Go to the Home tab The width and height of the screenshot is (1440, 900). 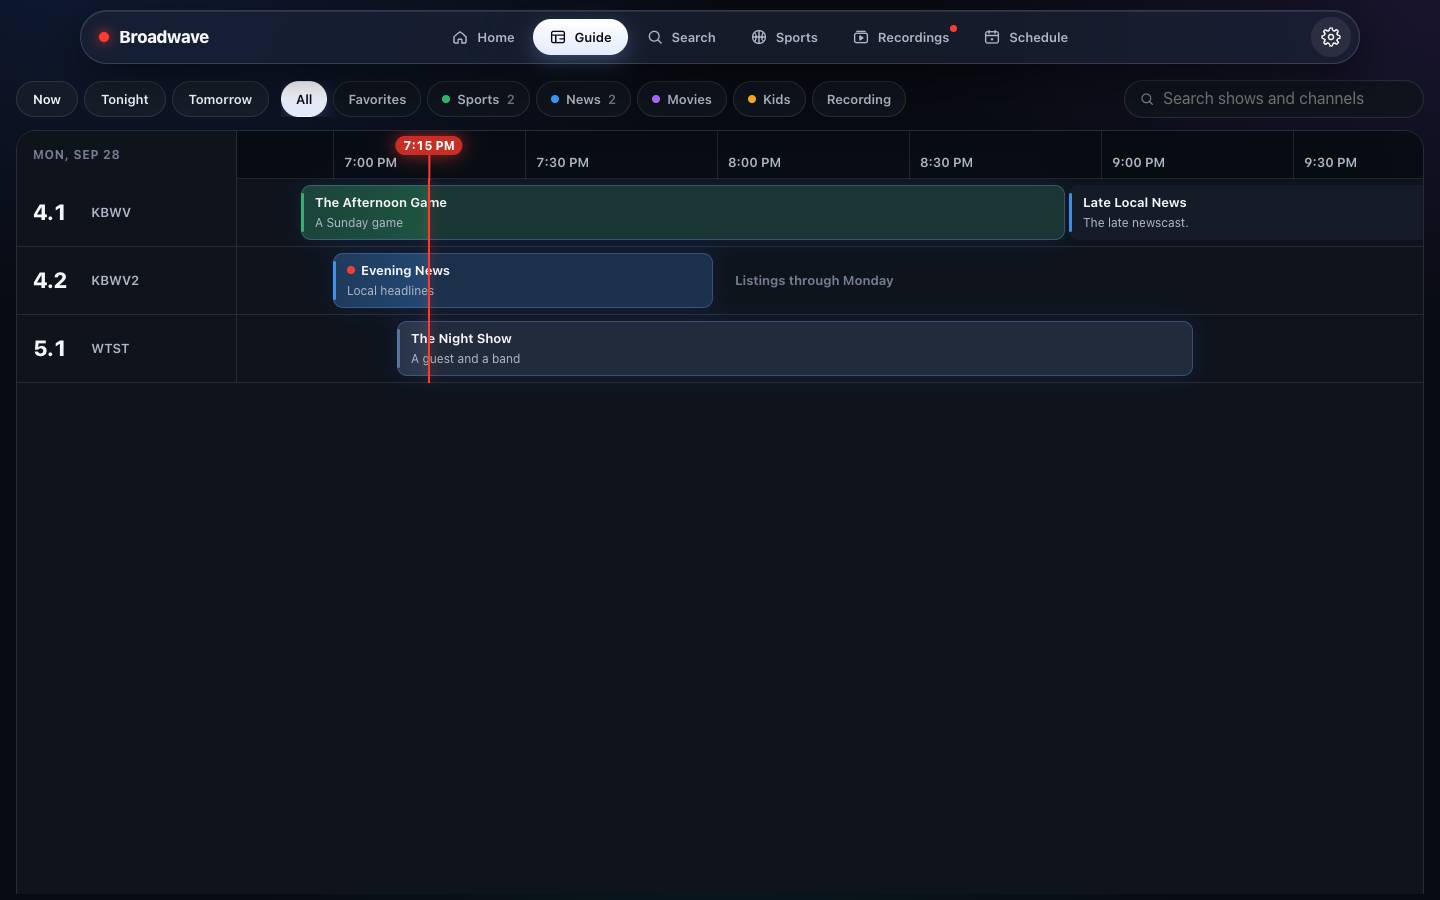[483, 37]
